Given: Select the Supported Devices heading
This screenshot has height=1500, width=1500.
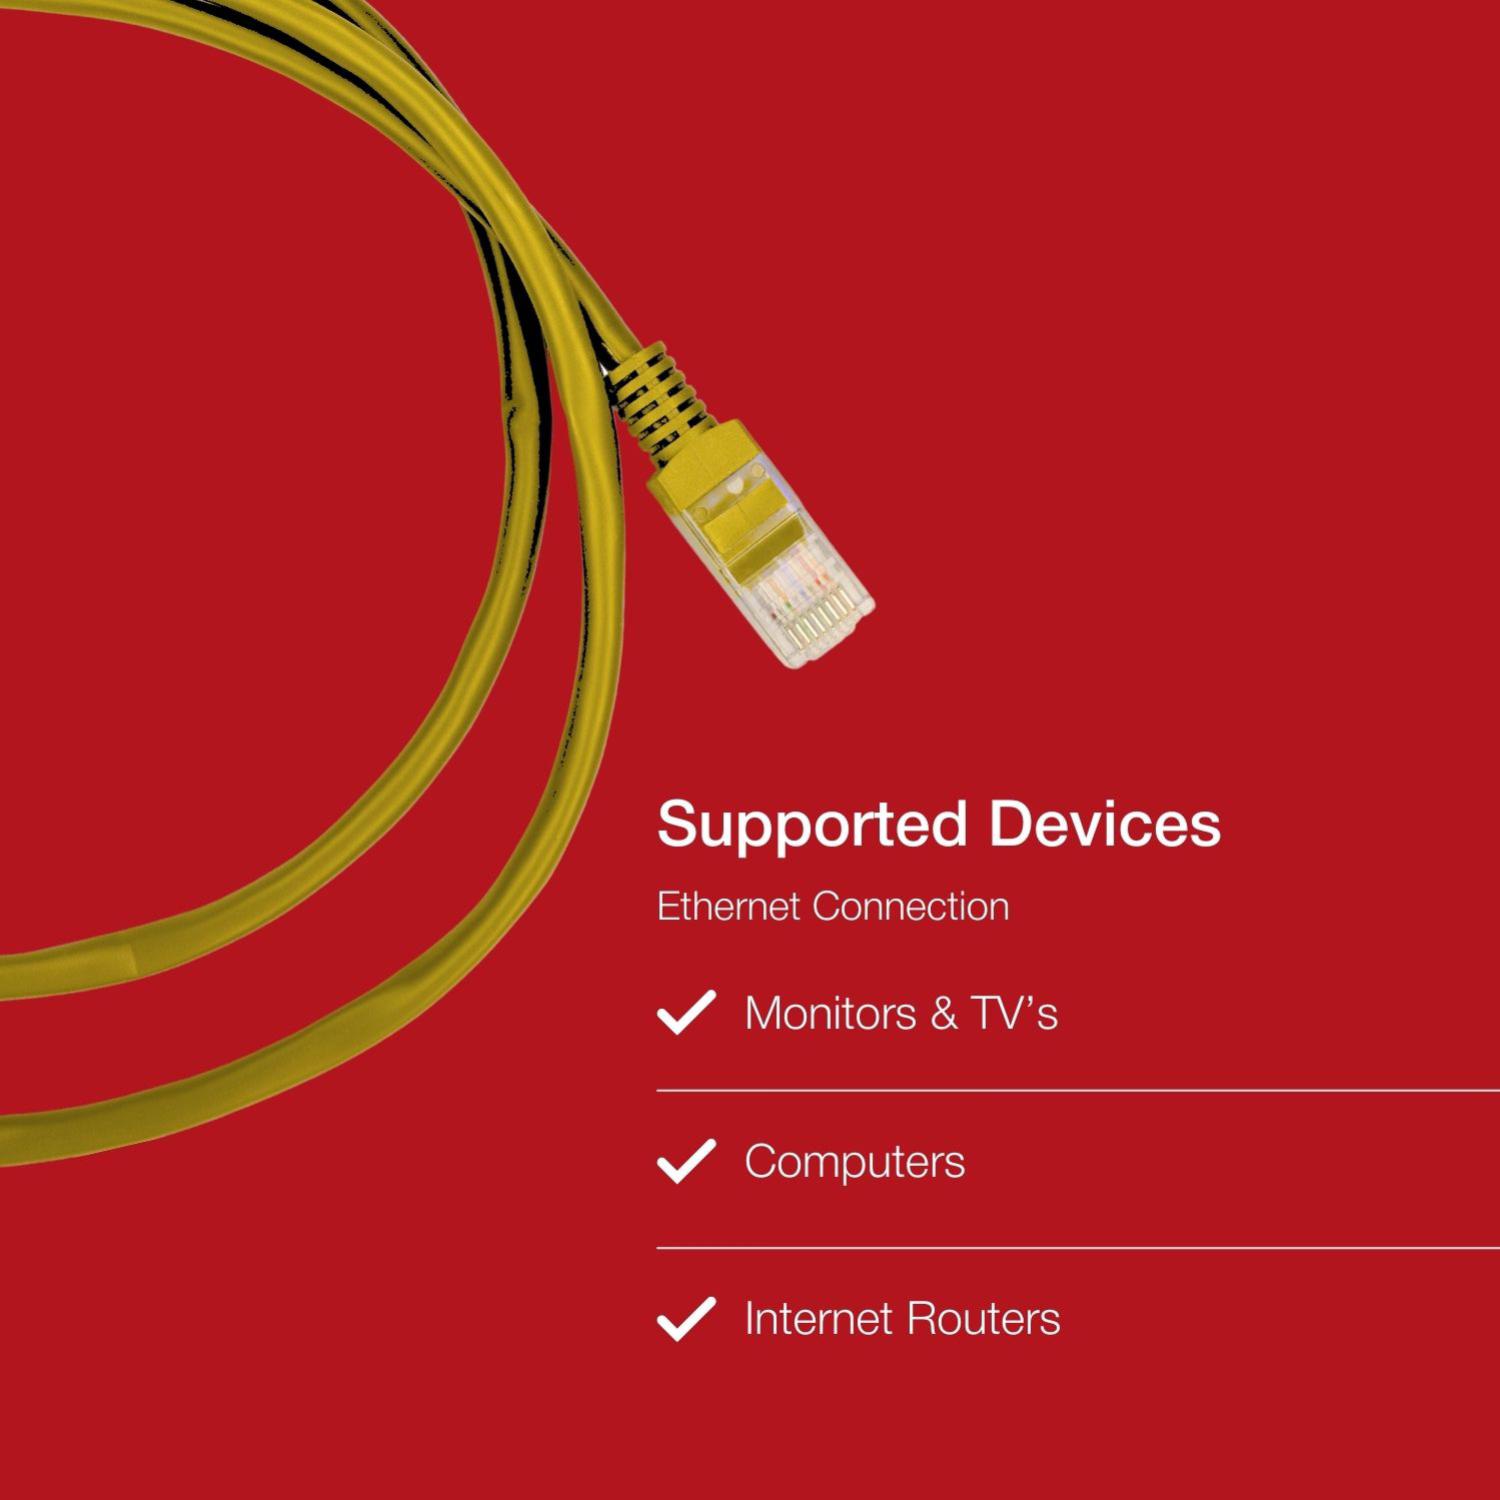Looking at the screenshot, I should pos(939,825).
